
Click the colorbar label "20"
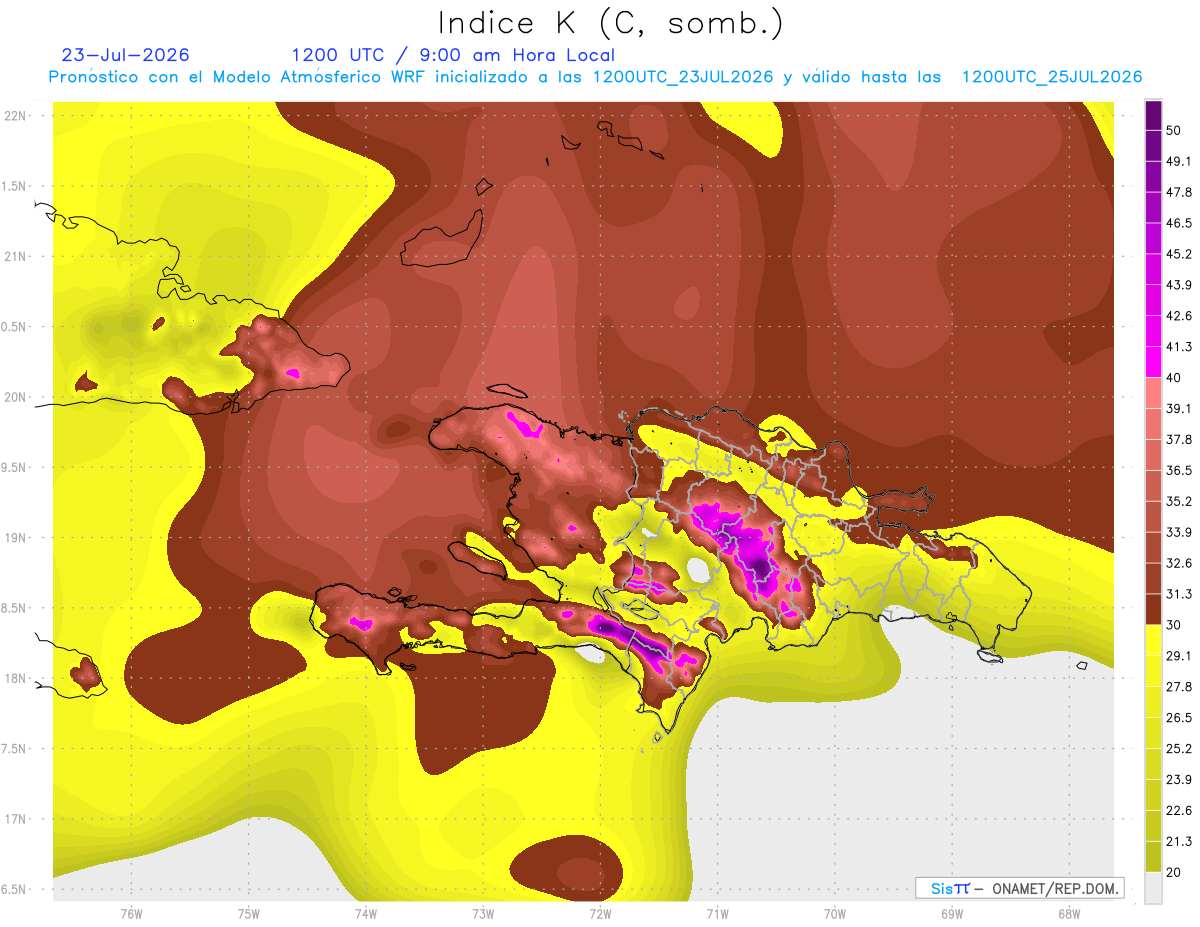pos(1175,872)
